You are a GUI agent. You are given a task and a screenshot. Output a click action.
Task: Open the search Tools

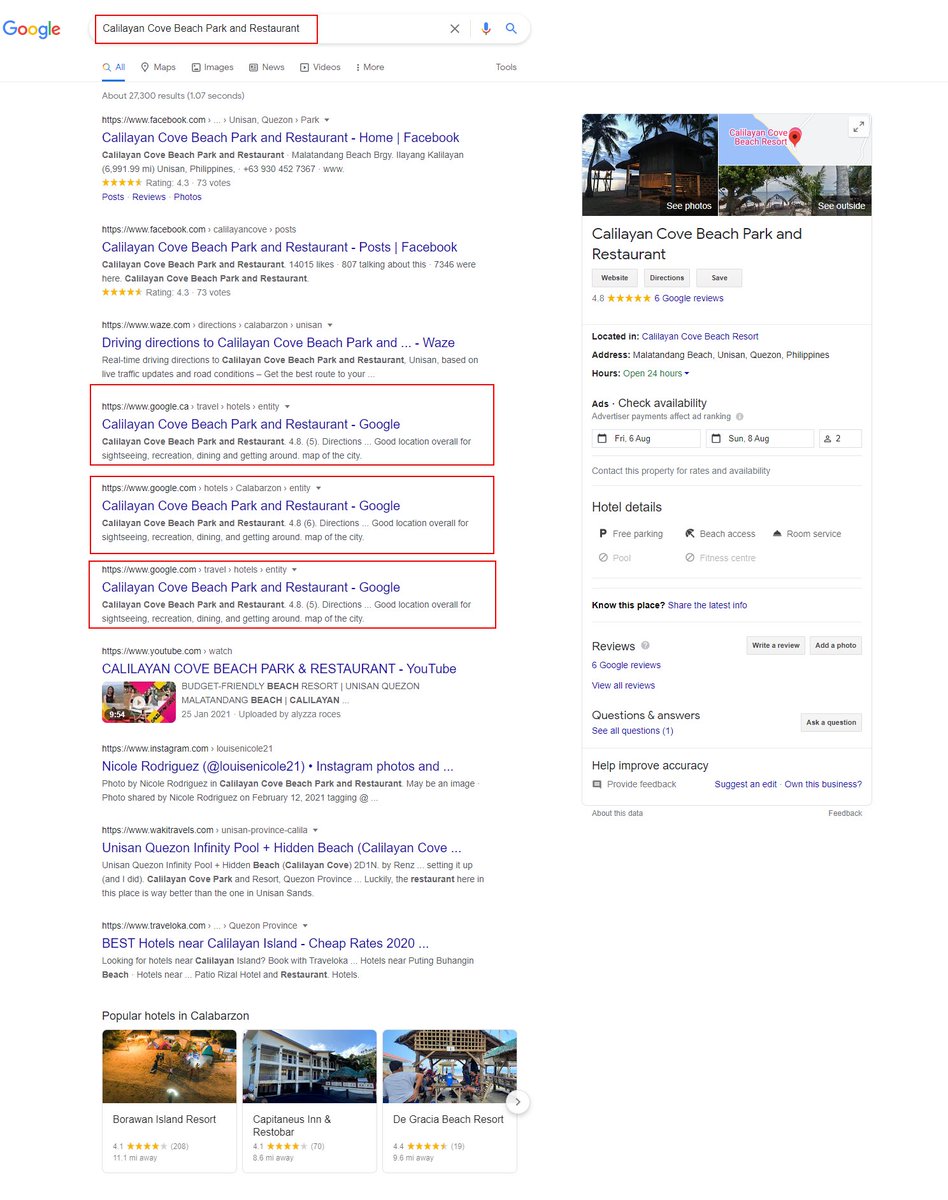click(x=506, y=67)
